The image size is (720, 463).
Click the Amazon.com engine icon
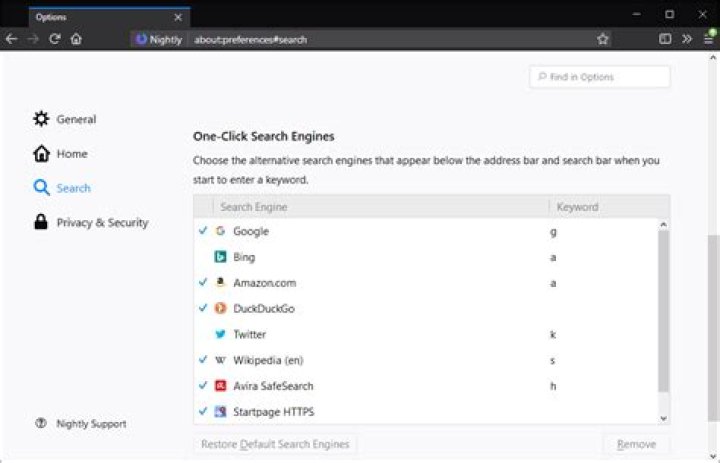(x=220, y=282)
